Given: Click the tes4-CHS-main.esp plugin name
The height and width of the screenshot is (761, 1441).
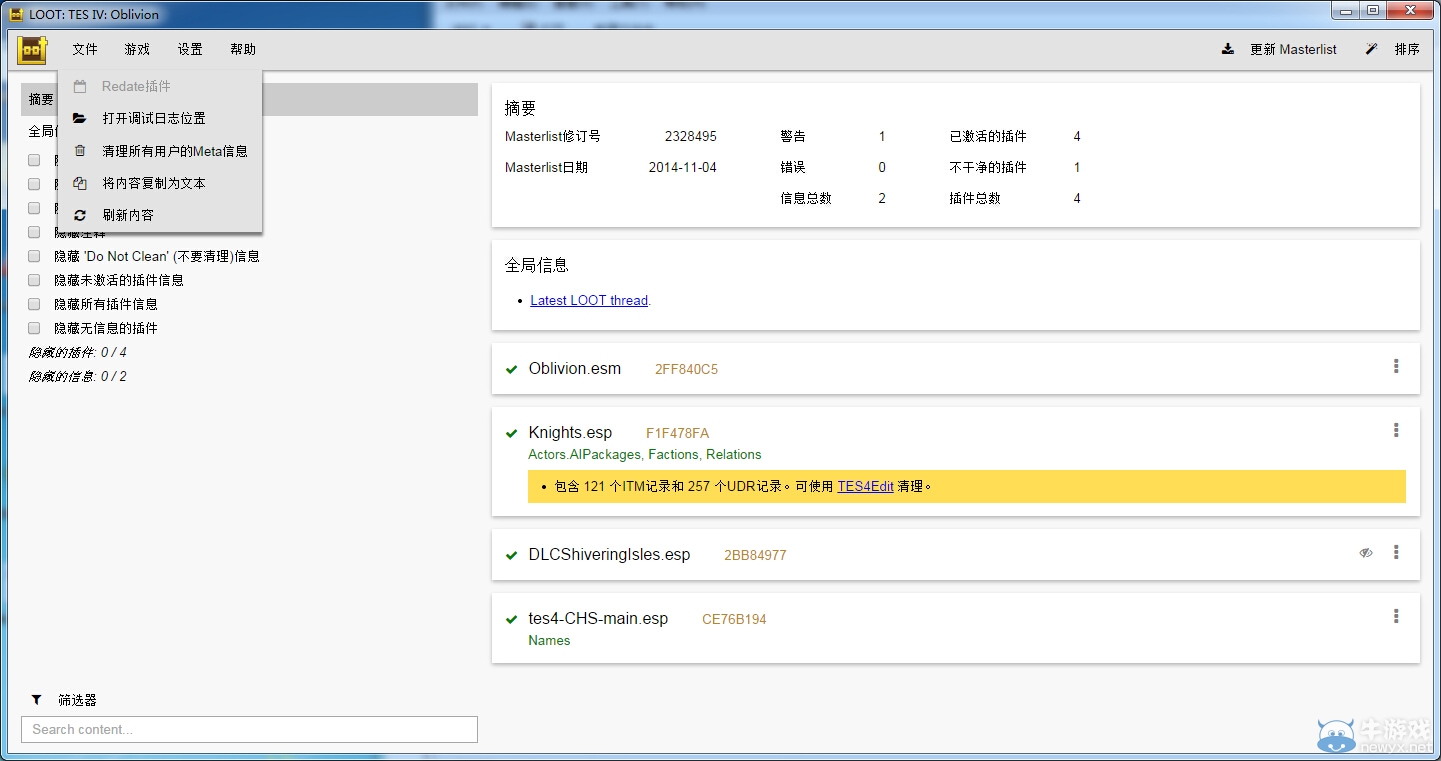Looking at the screenshot, I should [598, 619].
